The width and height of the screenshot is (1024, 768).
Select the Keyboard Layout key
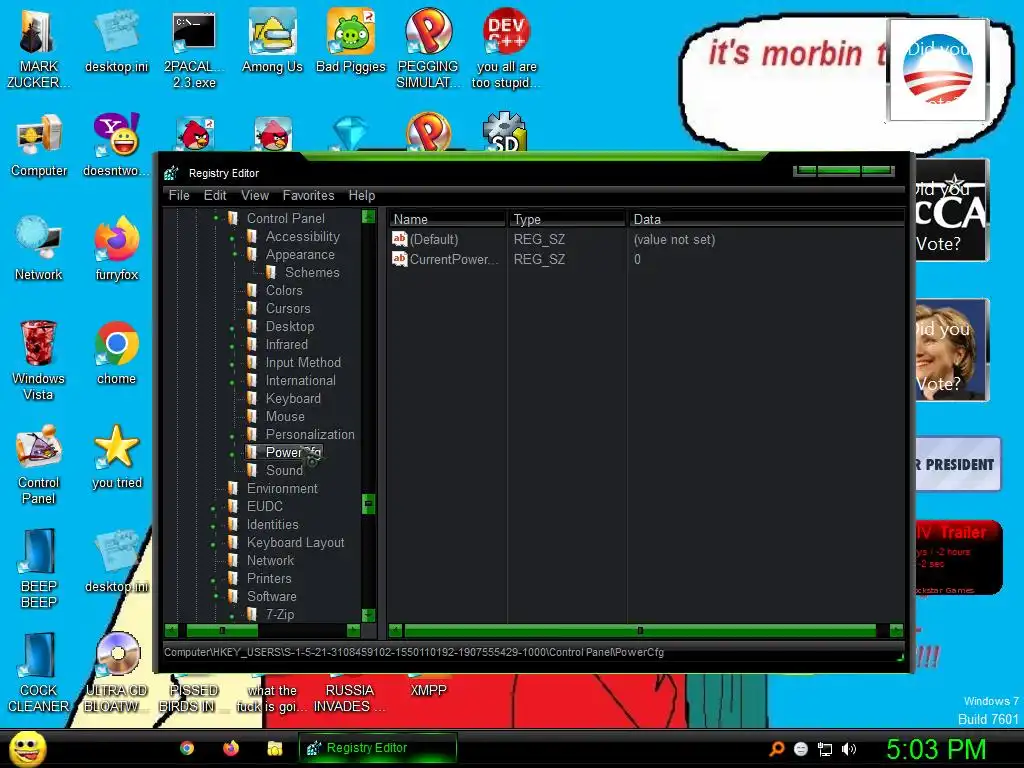pos(295,542)
